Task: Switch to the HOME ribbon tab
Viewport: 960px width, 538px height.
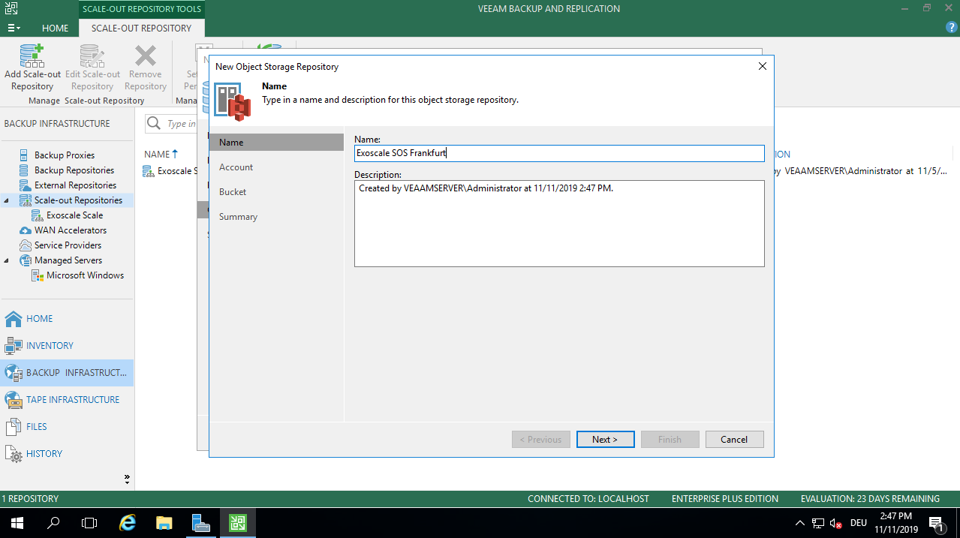Action: tap(55, 28)
